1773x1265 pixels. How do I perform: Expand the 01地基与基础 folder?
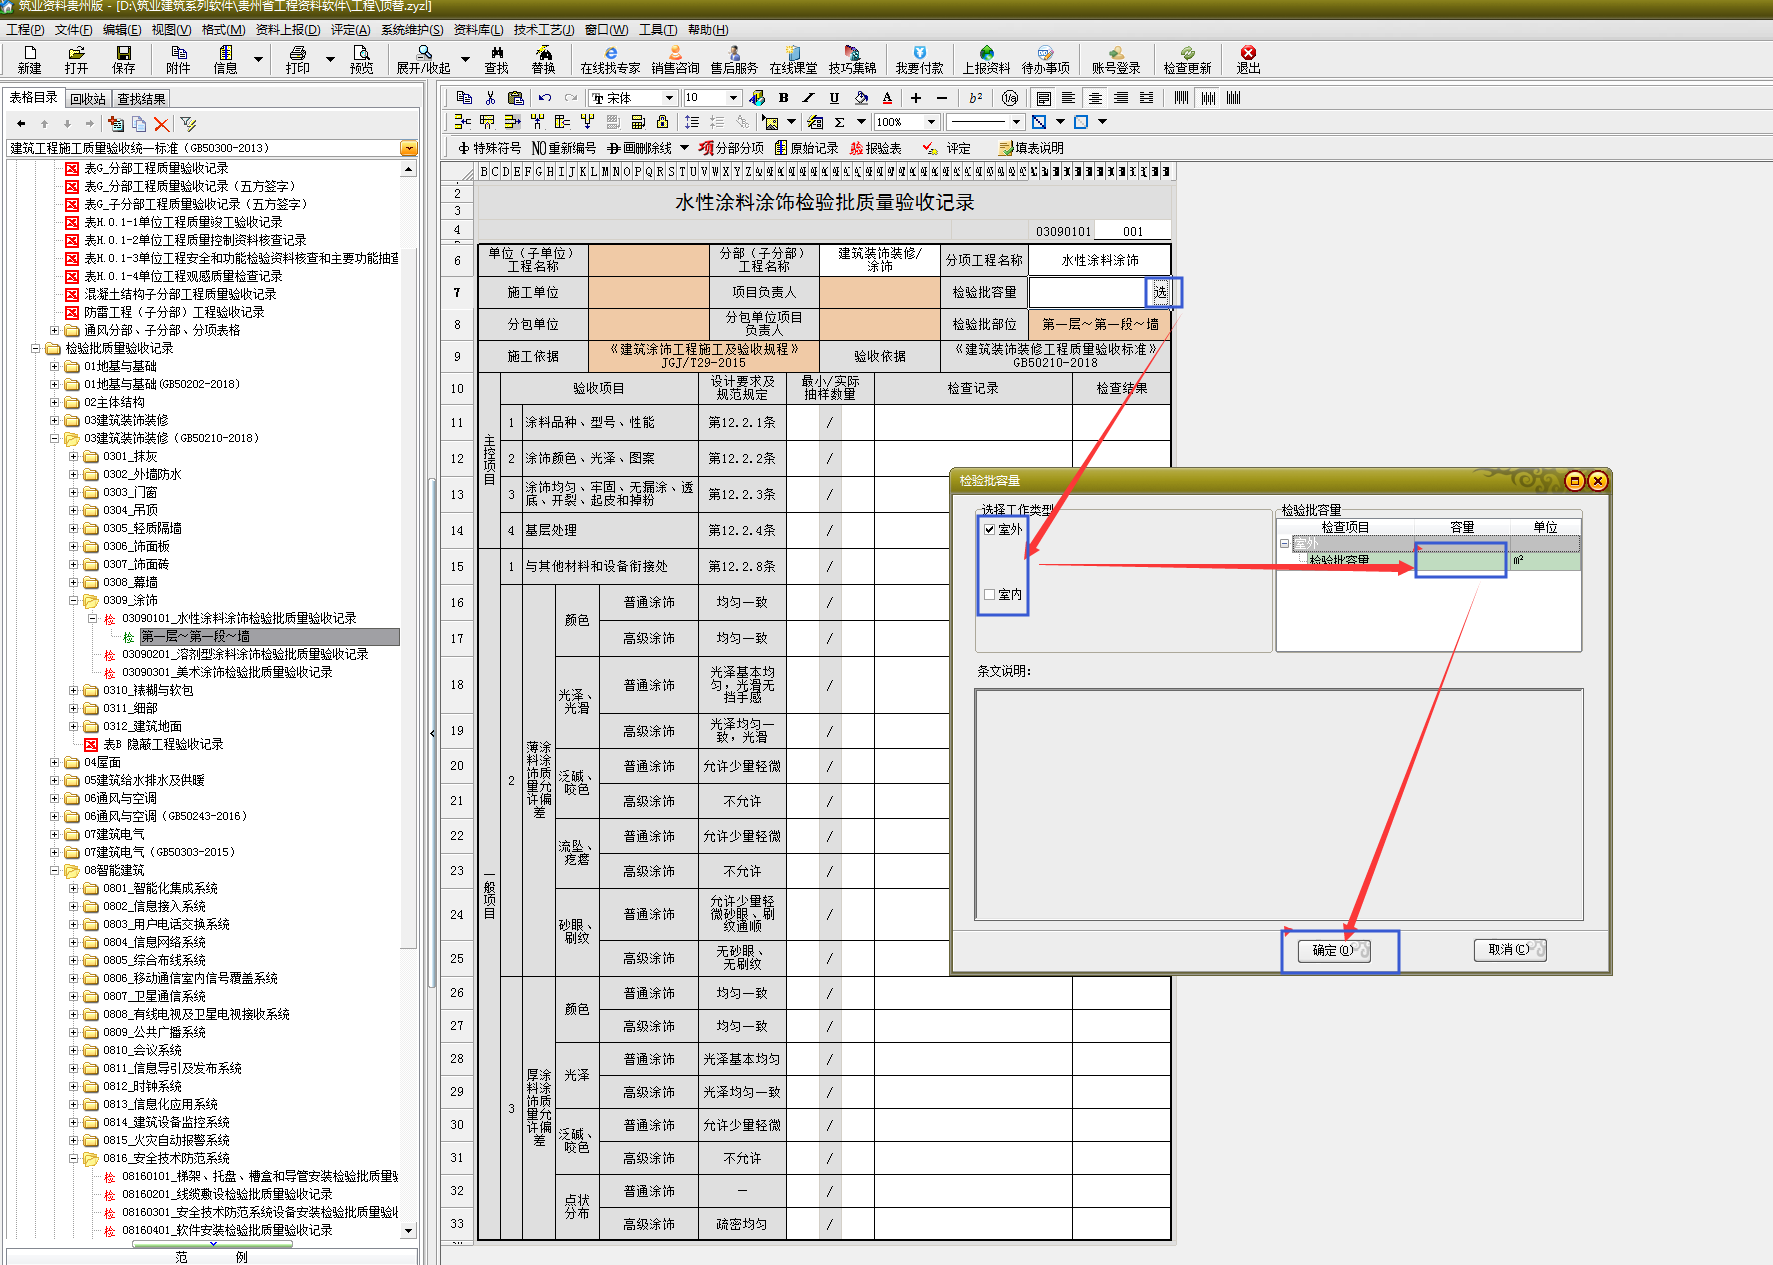[x=55, y=366]
